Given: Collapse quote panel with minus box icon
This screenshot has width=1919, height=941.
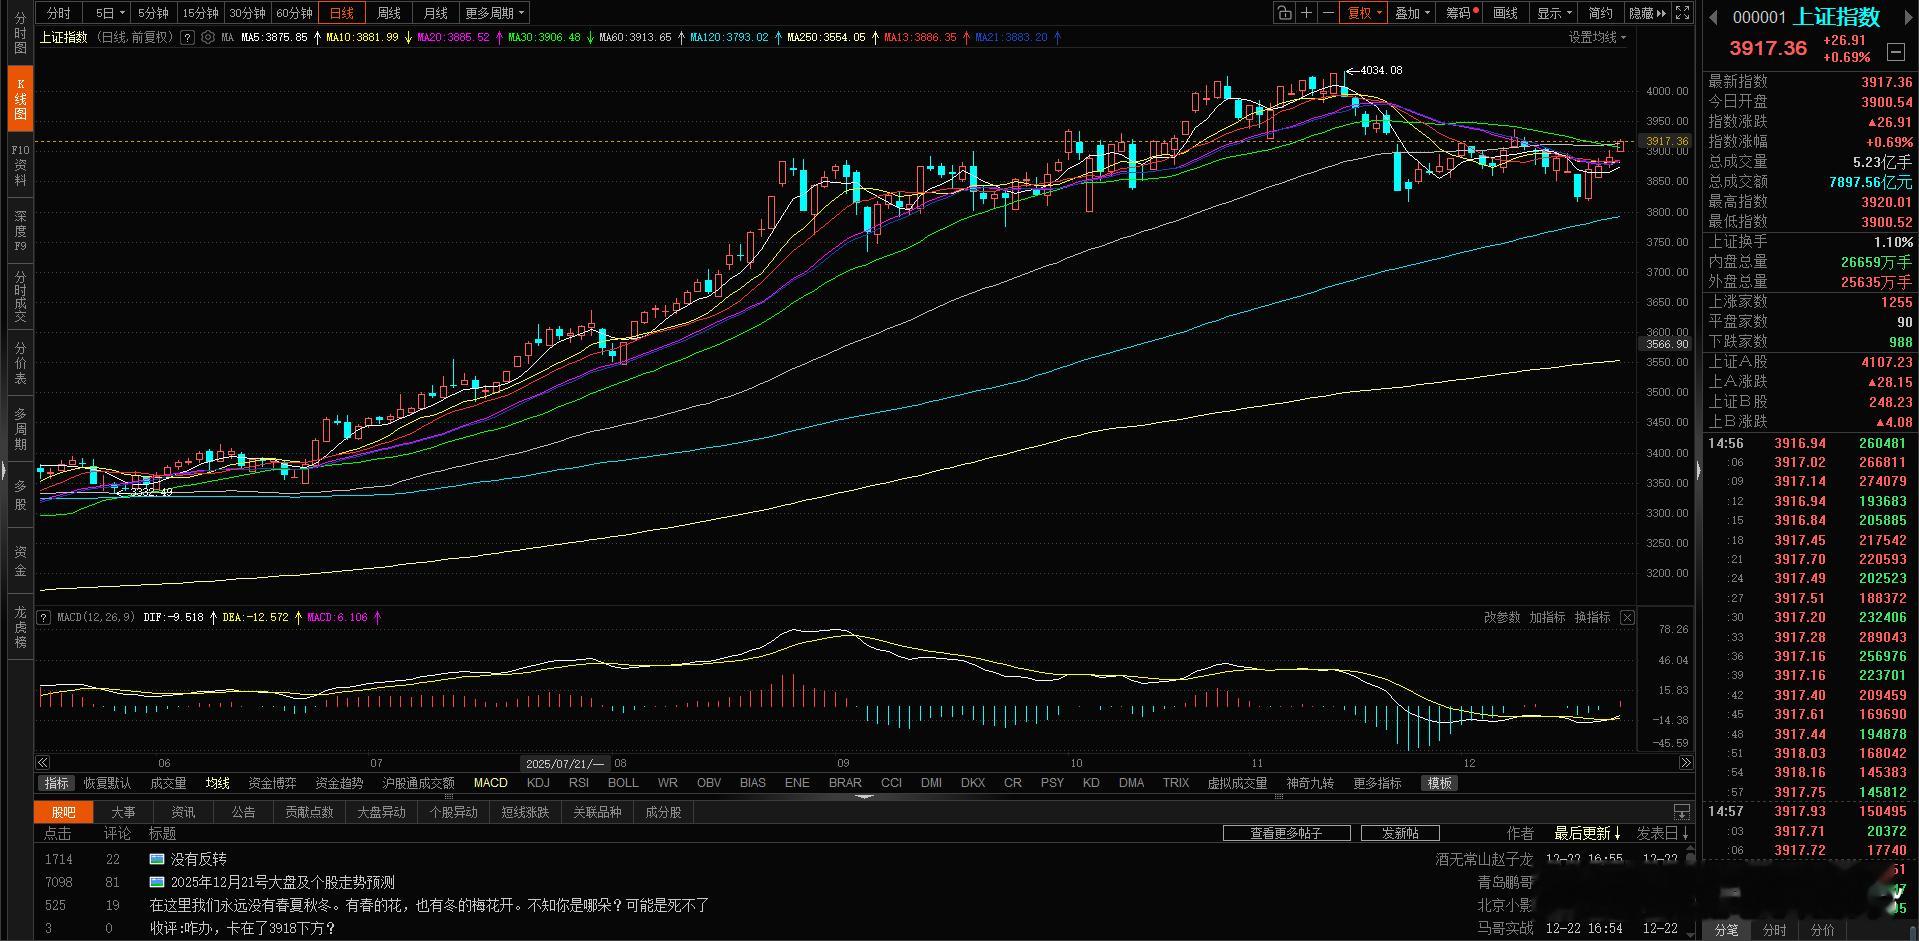Looking at the screenshot, I should pos(1895,51).
